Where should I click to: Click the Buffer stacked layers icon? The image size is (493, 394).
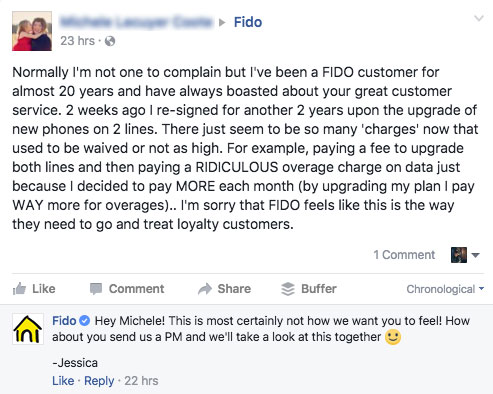point(288,289)
